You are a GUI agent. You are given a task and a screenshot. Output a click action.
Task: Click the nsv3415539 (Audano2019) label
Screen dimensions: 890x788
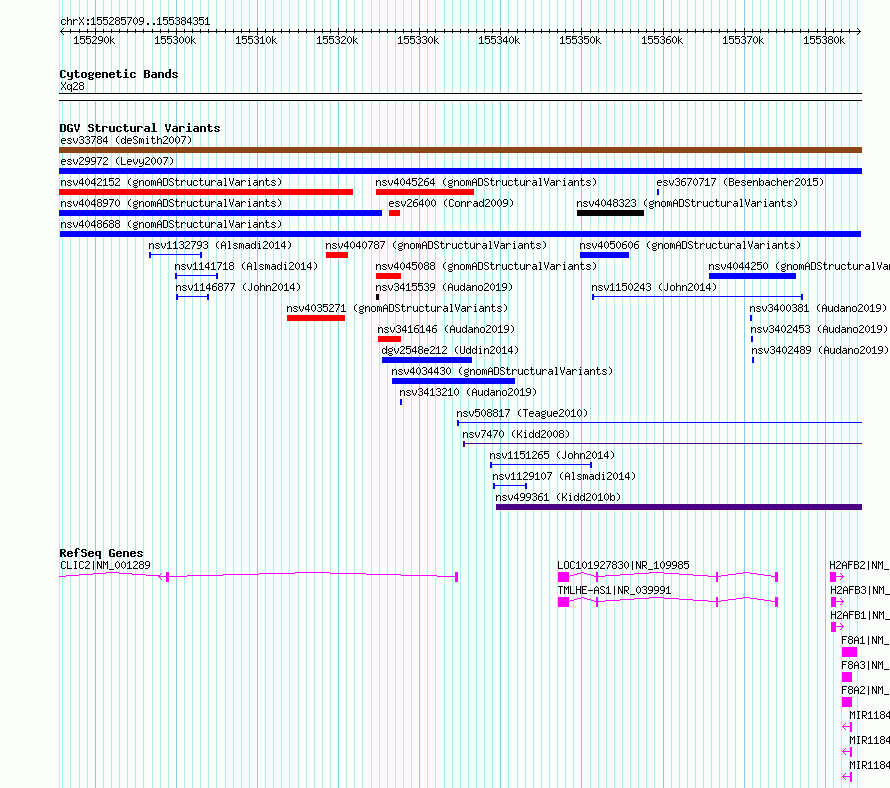click(444, 287)
